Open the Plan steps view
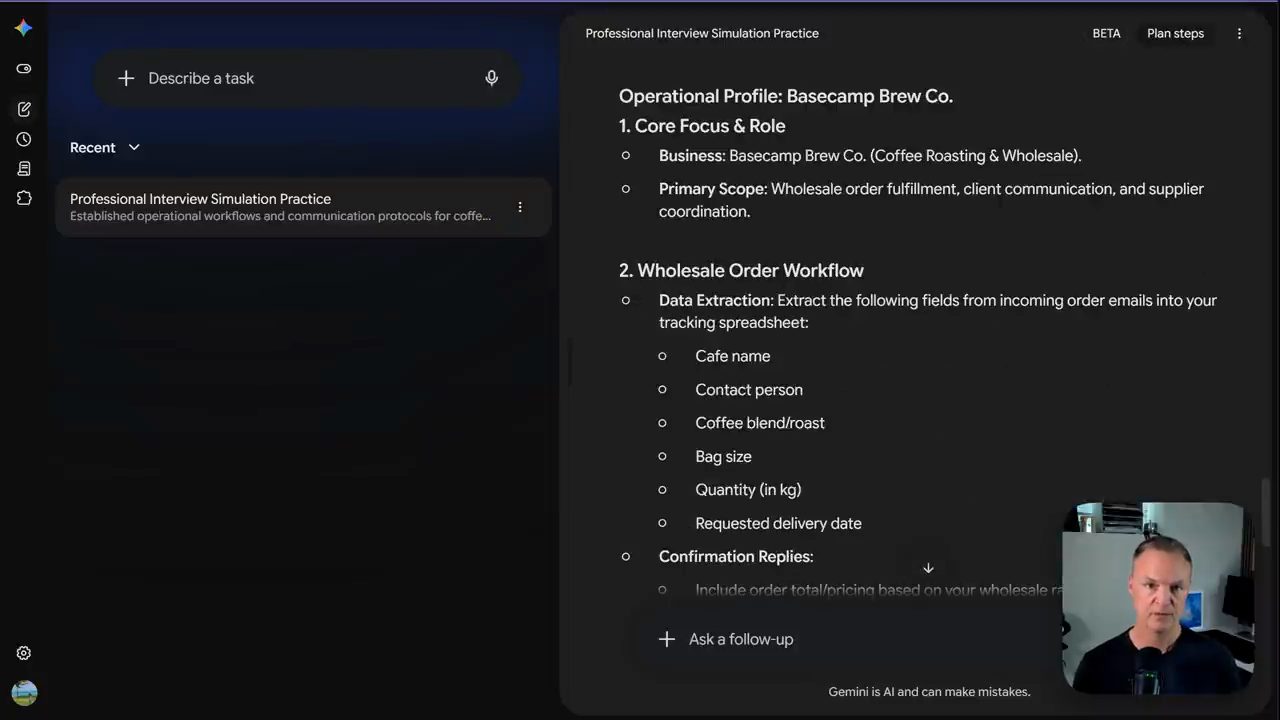The height and width of the screenshot is (720, 1280). [1175, 33]
